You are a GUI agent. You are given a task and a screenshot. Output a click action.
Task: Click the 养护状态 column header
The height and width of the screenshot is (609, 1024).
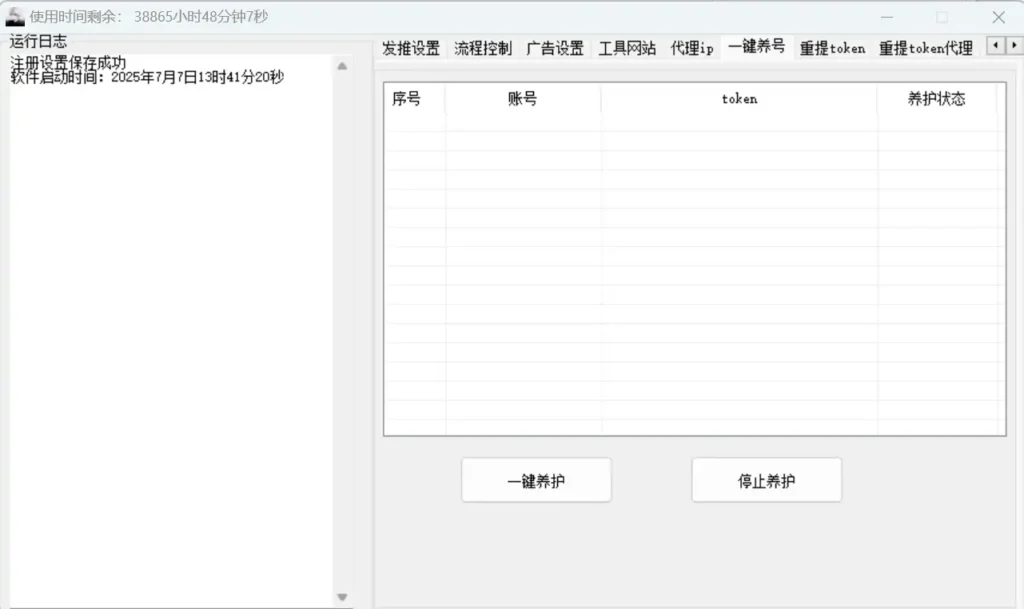[936, 99]
